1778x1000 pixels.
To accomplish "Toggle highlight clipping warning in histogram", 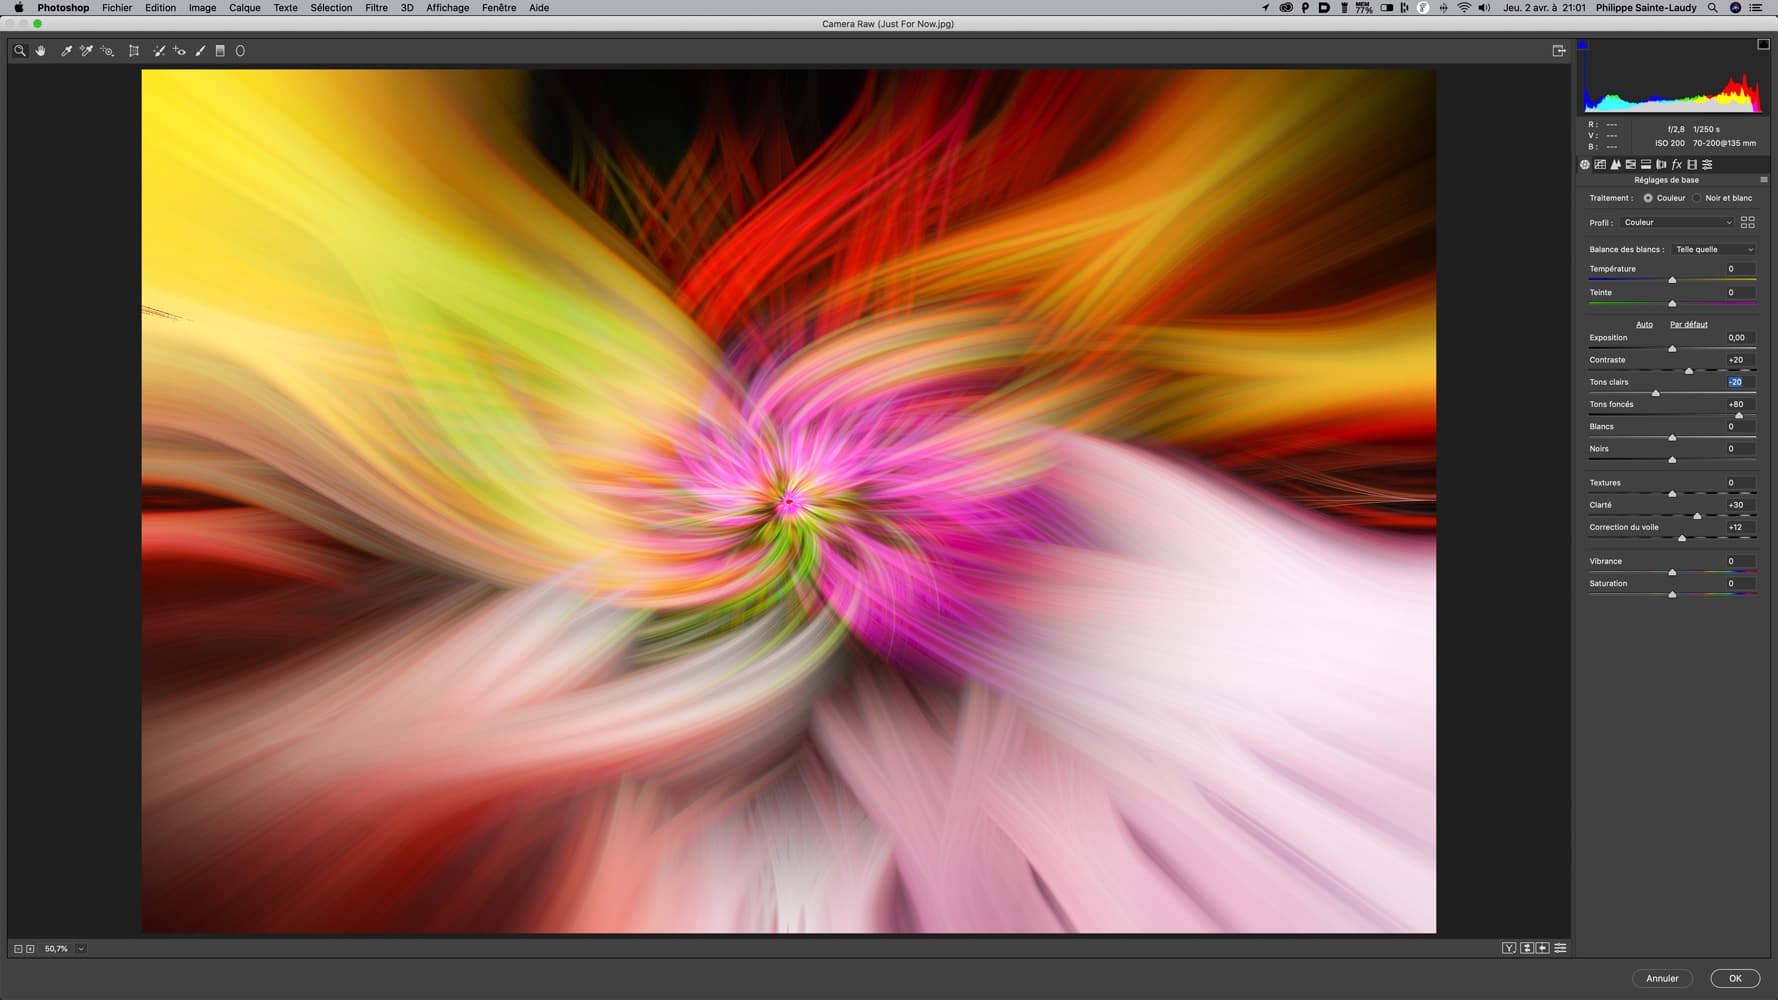I will [1763, 44].
